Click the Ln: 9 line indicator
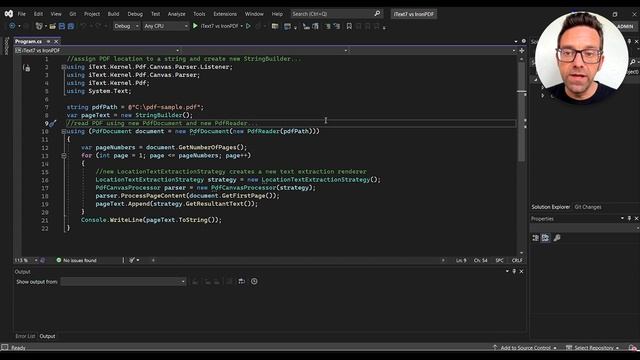The height and width of the screenshot is (360, 640). click(461, 260)
